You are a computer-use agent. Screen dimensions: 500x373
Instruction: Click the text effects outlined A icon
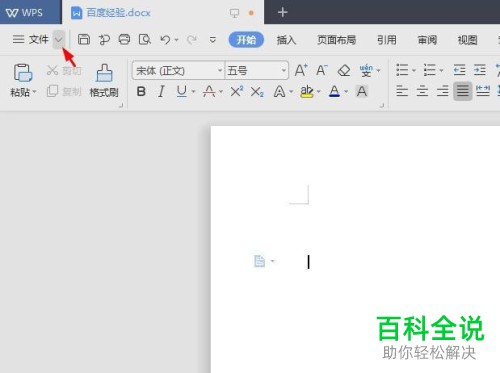[279, 91]
